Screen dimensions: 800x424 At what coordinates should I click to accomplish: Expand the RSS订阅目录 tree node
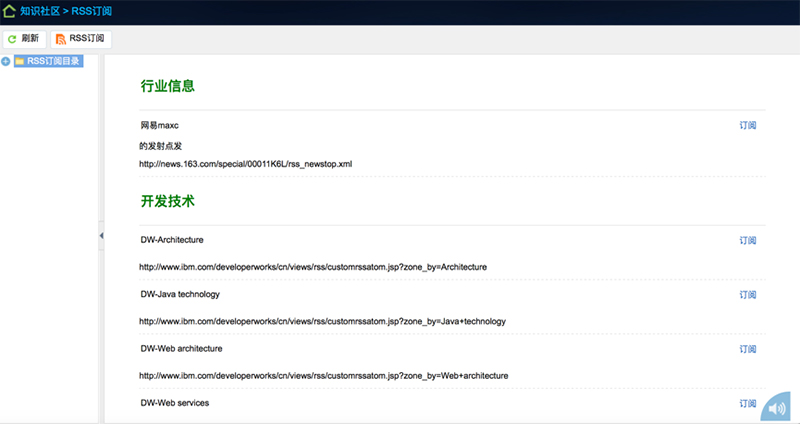(6, 61)
